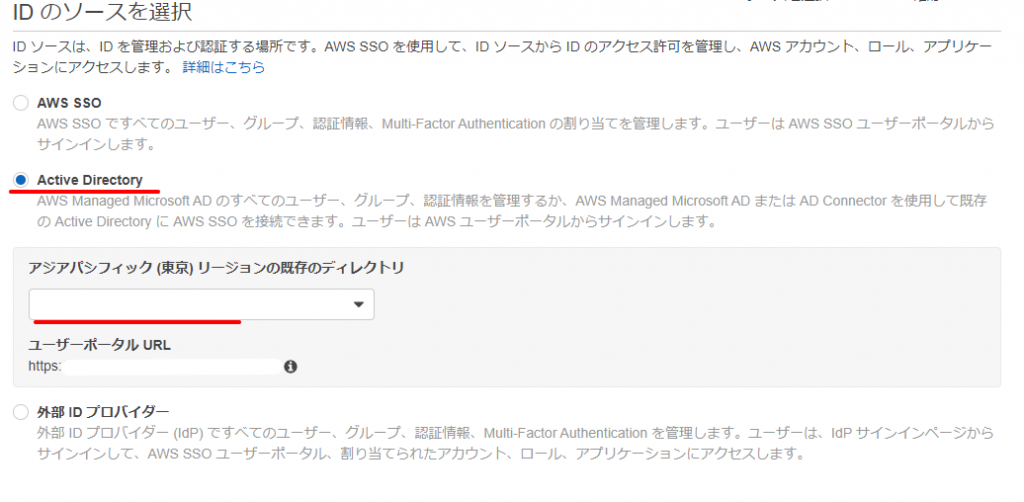Viewport: 1024px width, 502px height.
Task: Click the info icon beside user portal URL
Action: (291, 367)
